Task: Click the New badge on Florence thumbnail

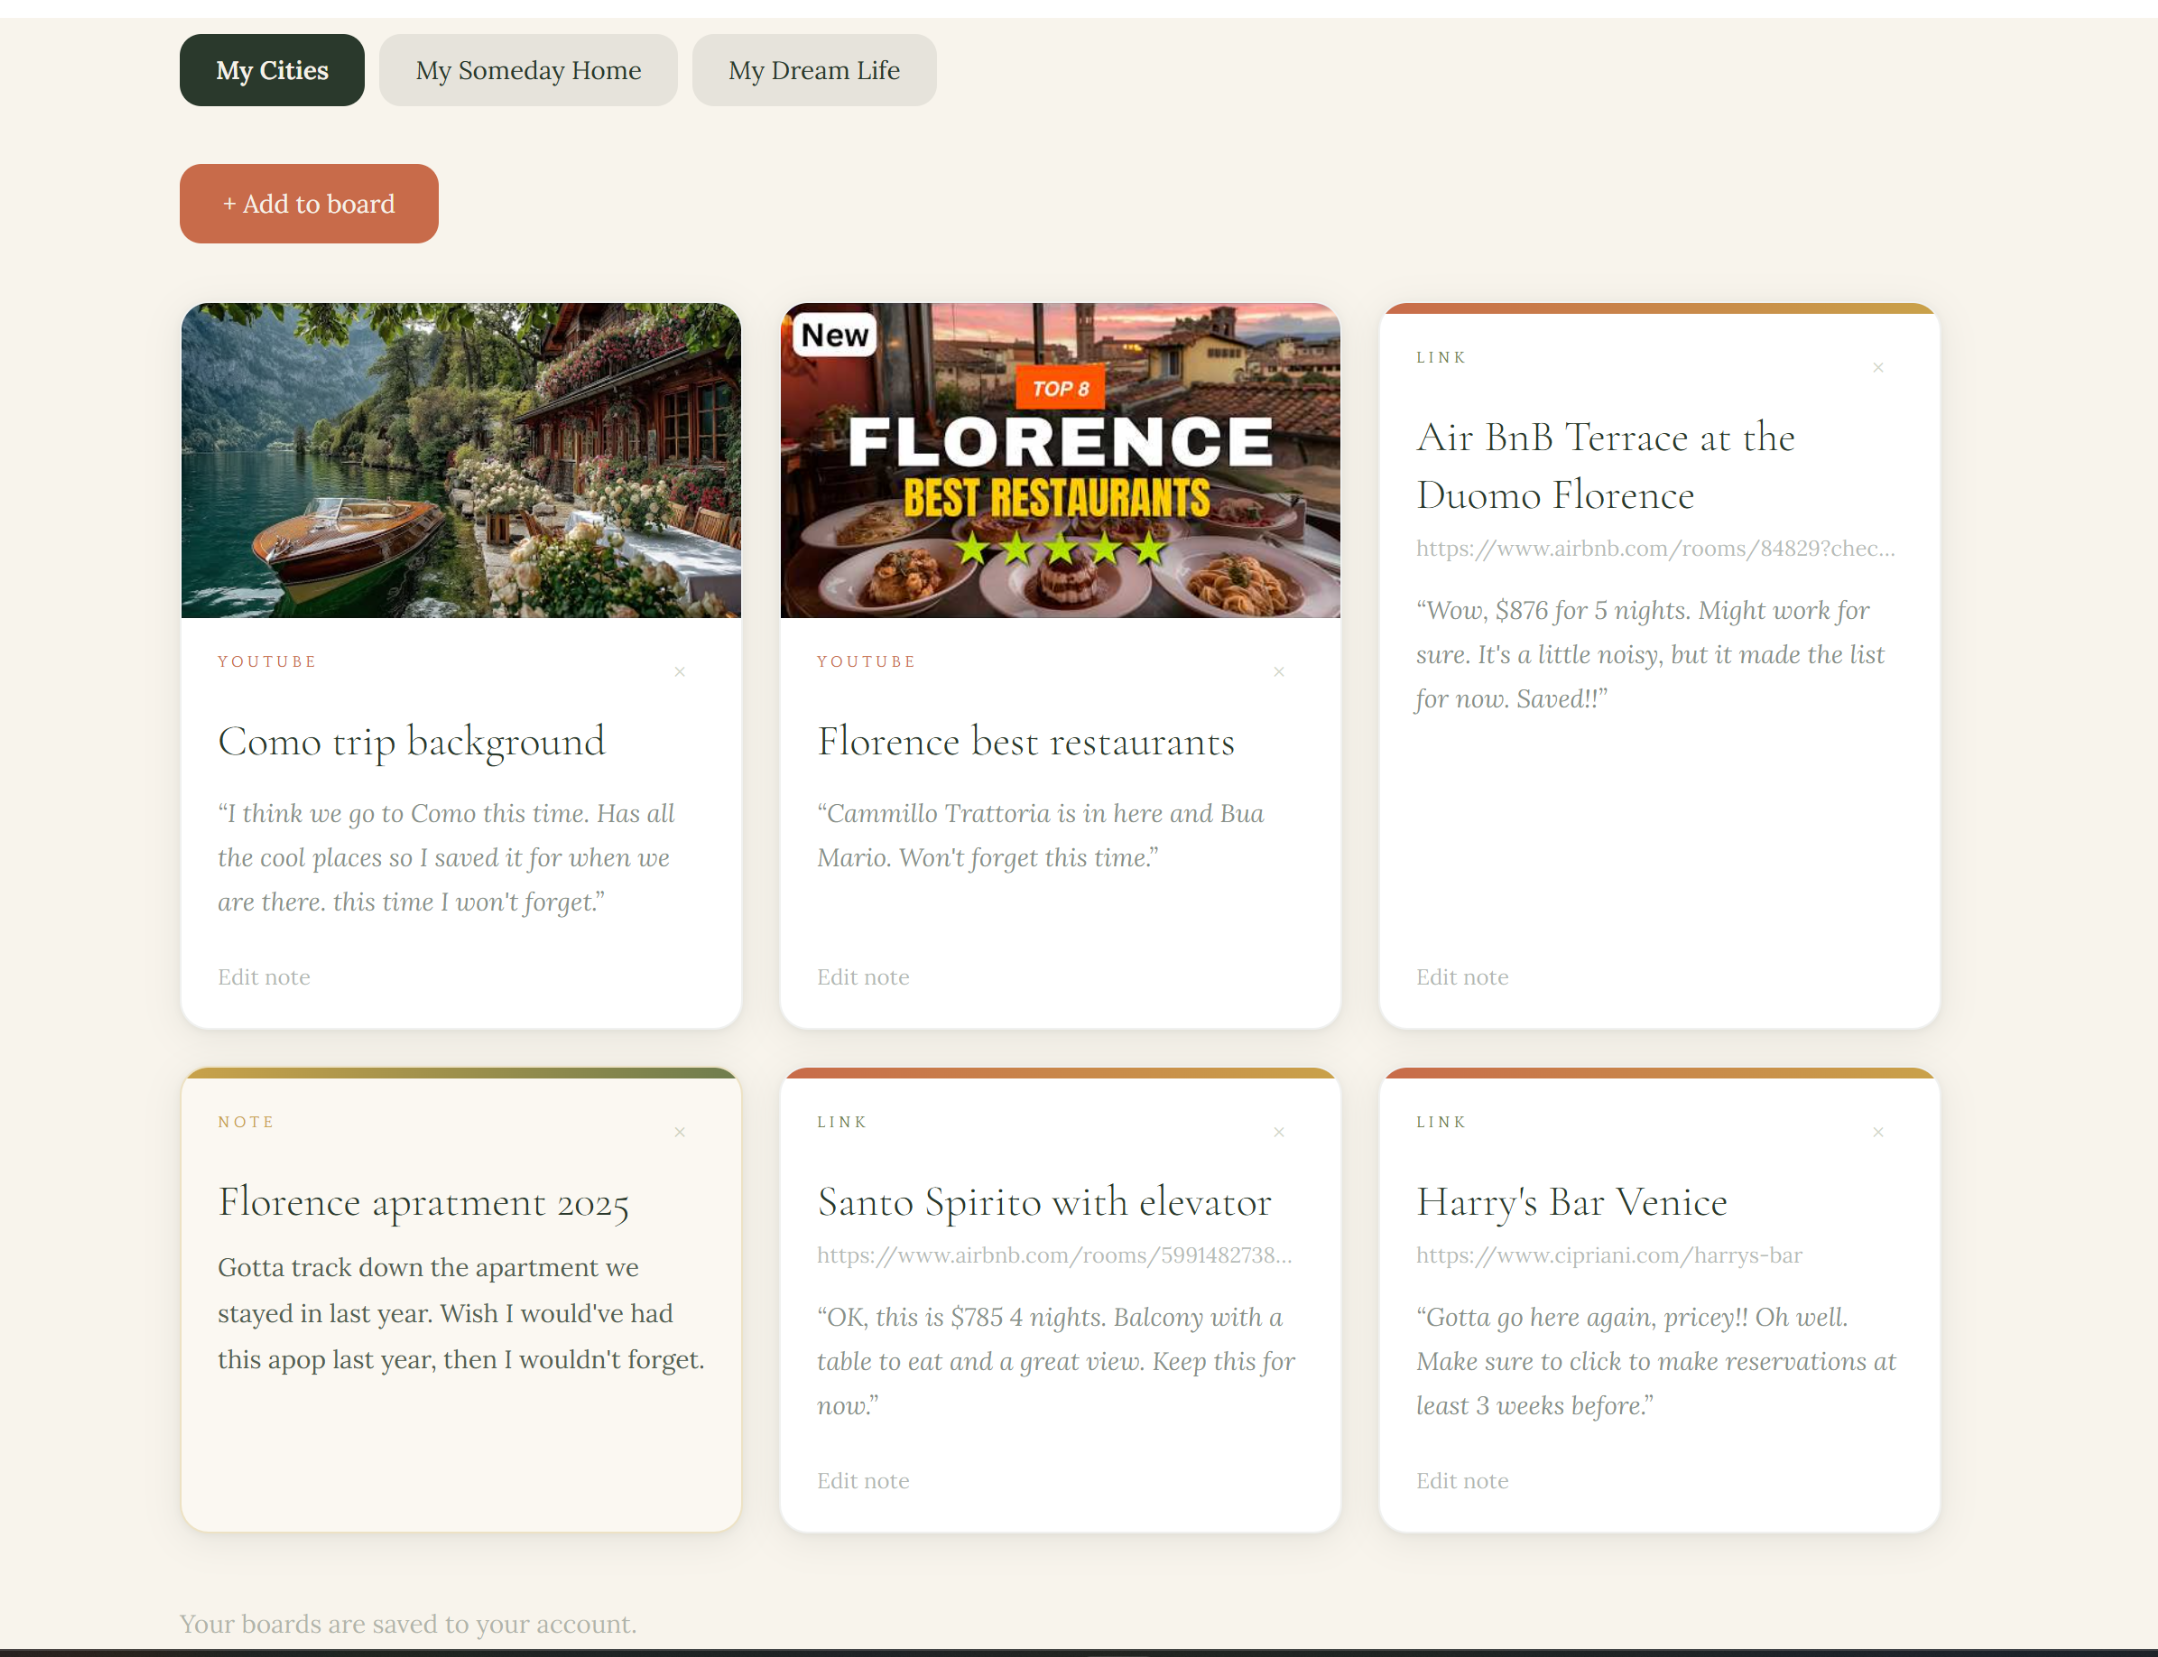Action: click(x=835, y=335)
